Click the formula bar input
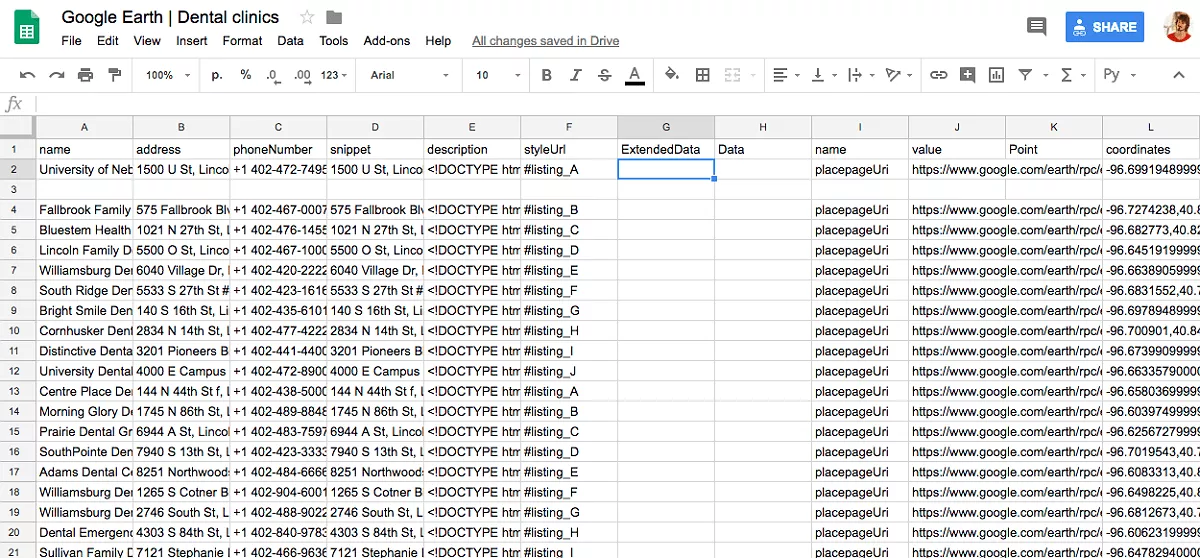Screen dimensions: 1200x558 617,104
